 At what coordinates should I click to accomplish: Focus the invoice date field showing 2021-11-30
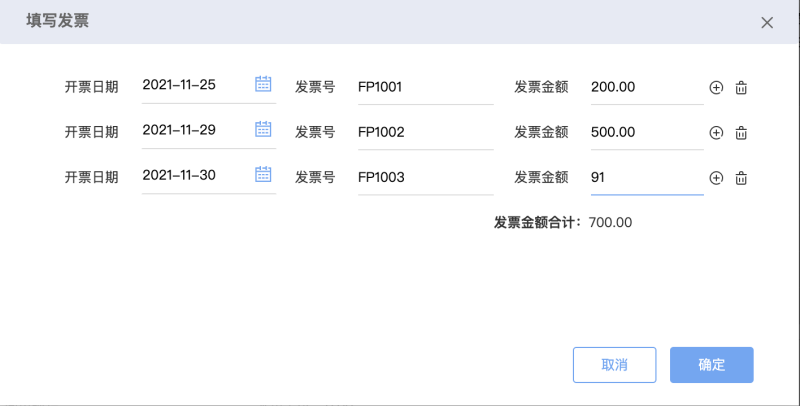pyautogui.click(x=209, y=175)
